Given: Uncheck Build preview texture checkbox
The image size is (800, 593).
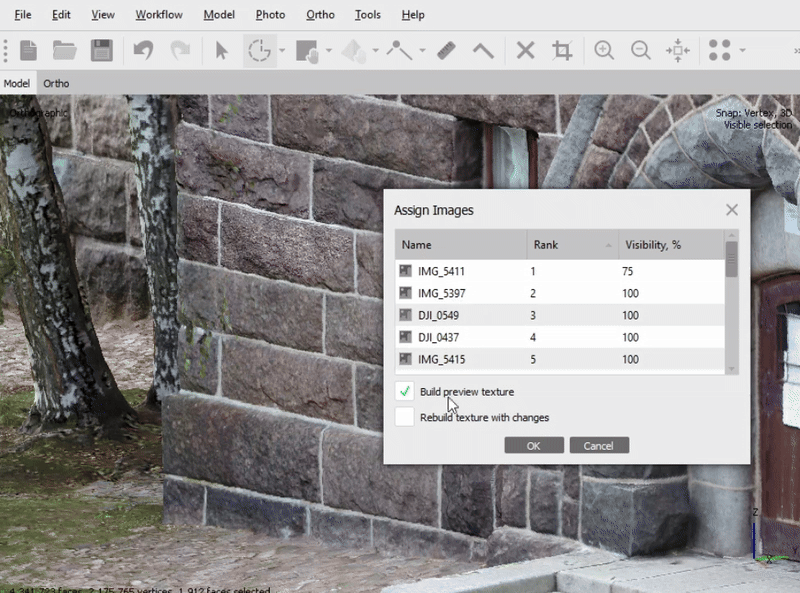Looking at the screenshot, I should click(405, 391).
